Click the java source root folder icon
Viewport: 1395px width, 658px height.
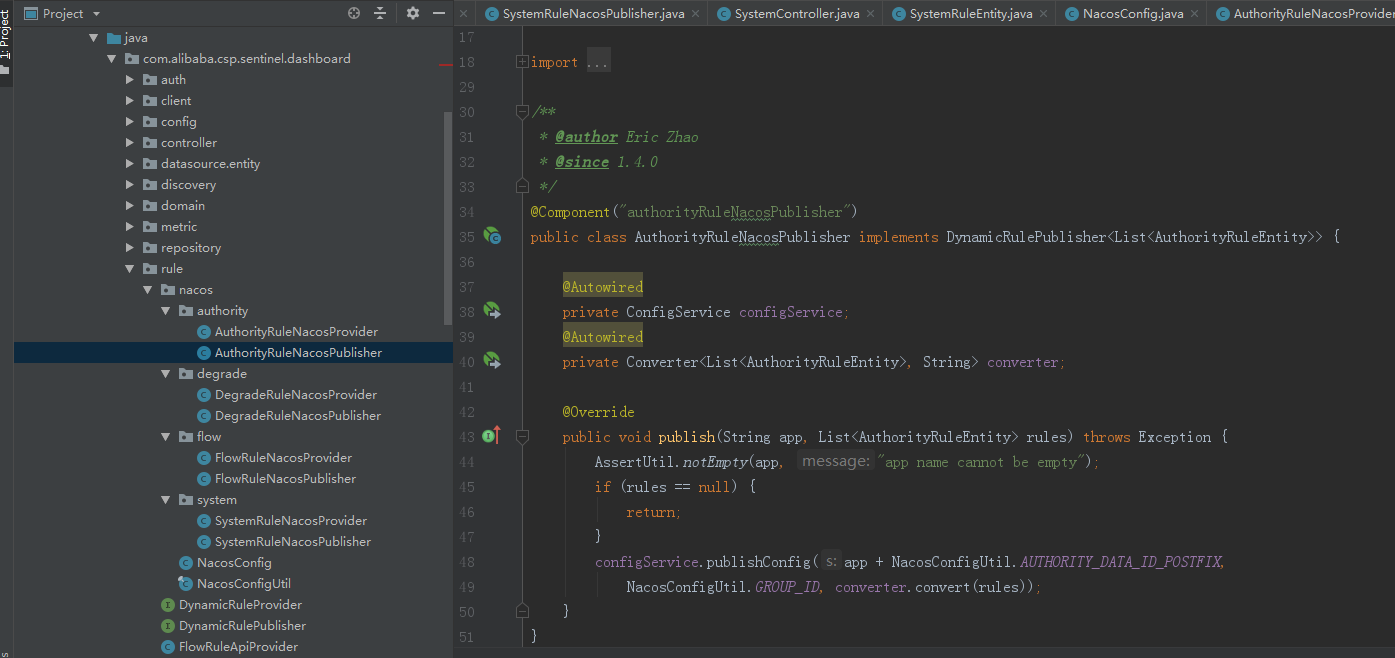click(x=113, y=38)
